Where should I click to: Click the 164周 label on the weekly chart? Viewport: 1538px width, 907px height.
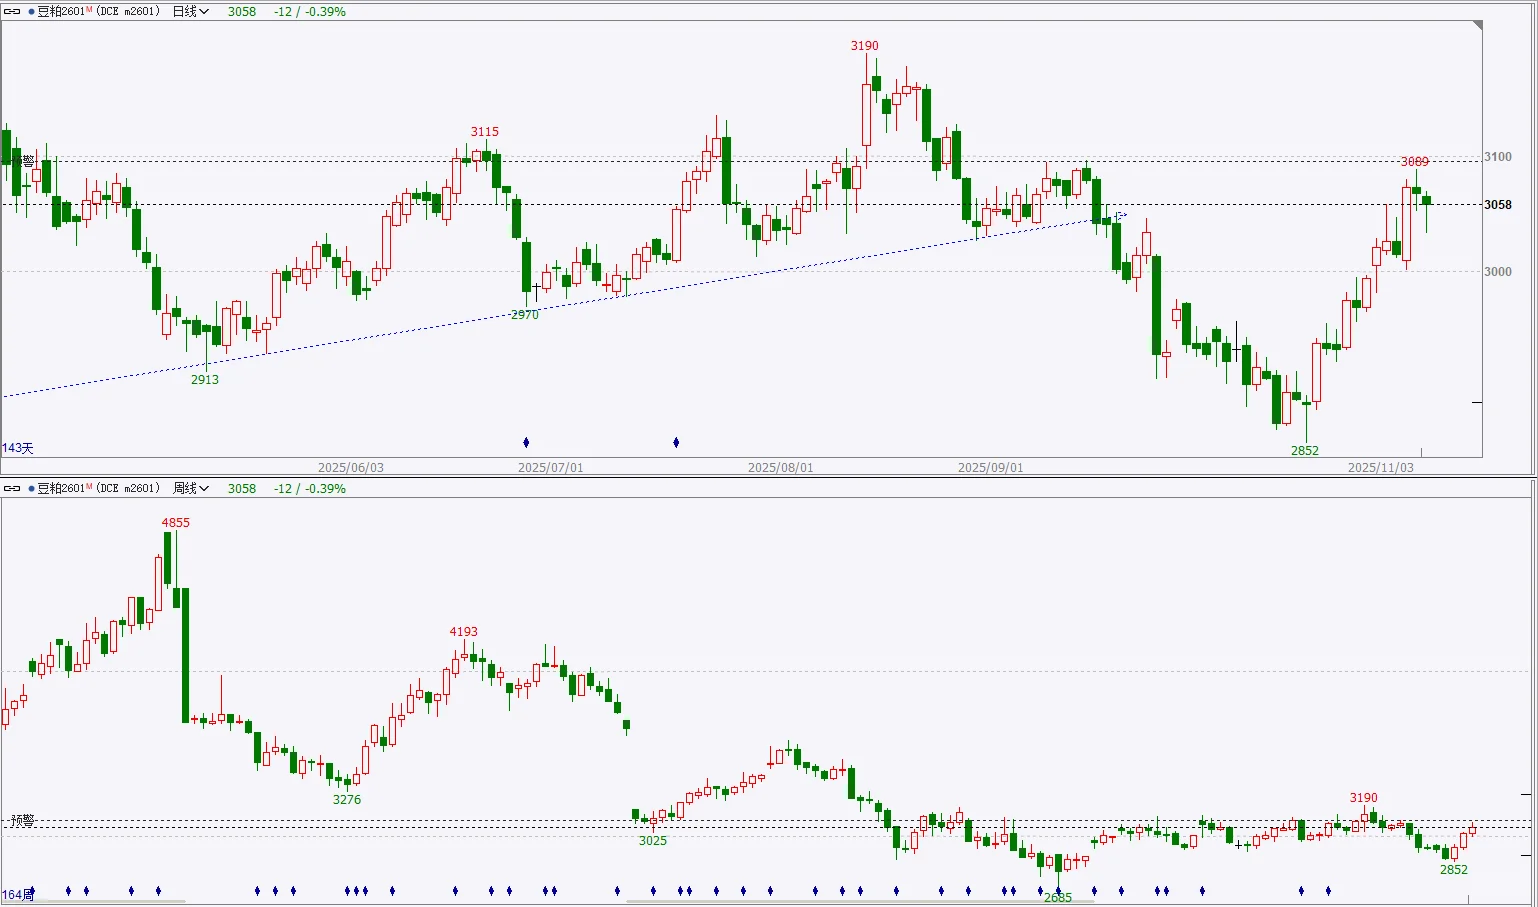(x=18, y=895)
